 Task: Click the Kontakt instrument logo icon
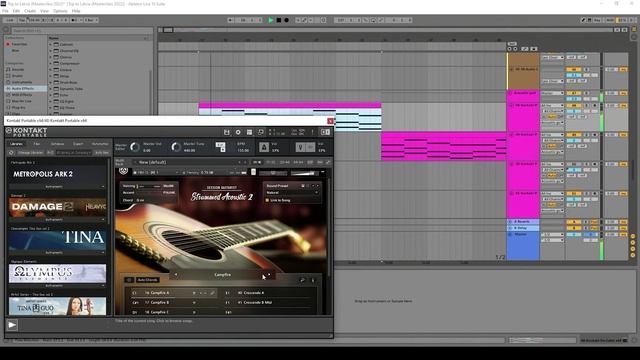(x=123, y=171)
